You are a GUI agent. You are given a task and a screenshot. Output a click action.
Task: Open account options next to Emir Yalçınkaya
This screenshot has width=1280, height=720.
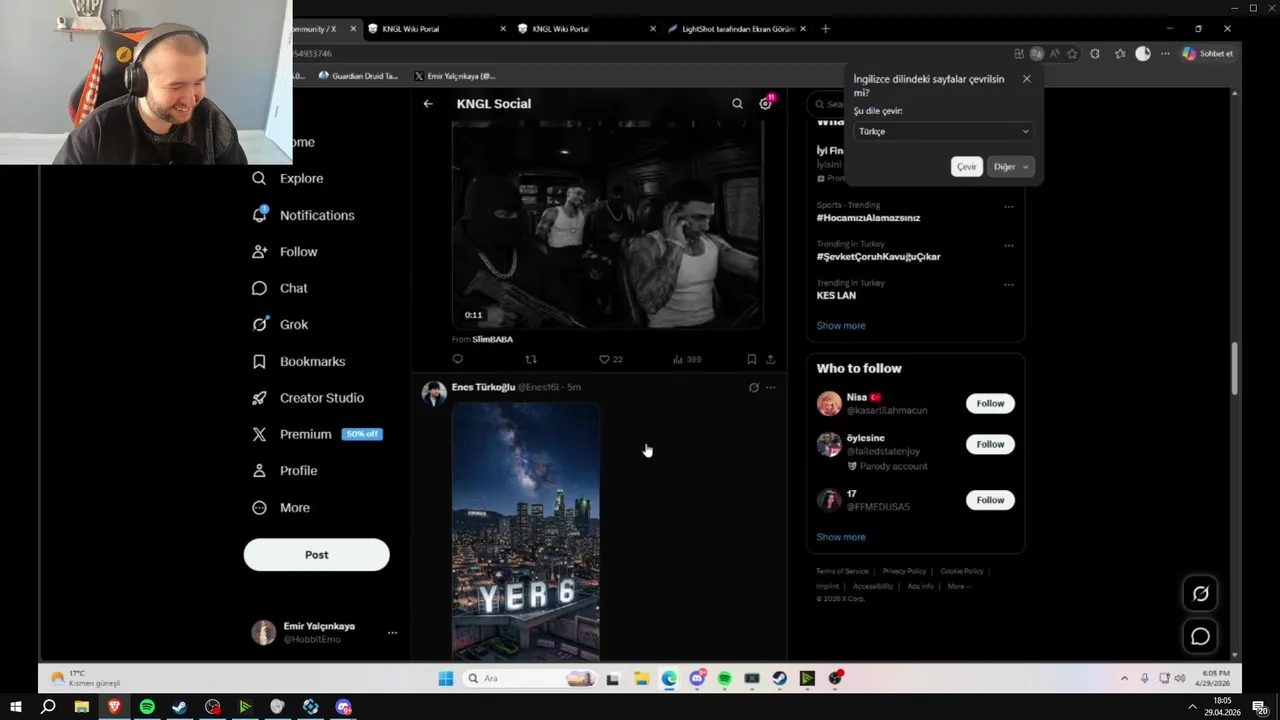tap(392, 633)
